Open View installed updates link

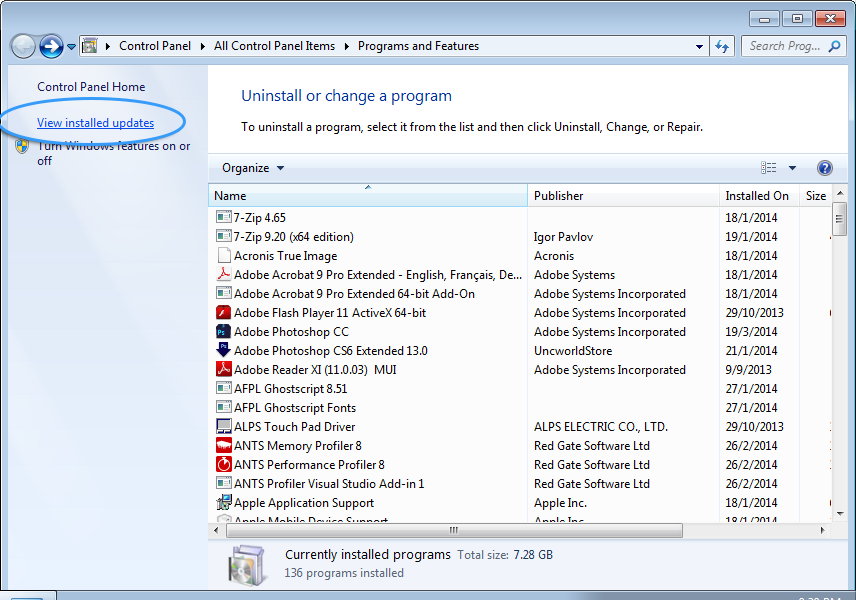pos(96,123)
